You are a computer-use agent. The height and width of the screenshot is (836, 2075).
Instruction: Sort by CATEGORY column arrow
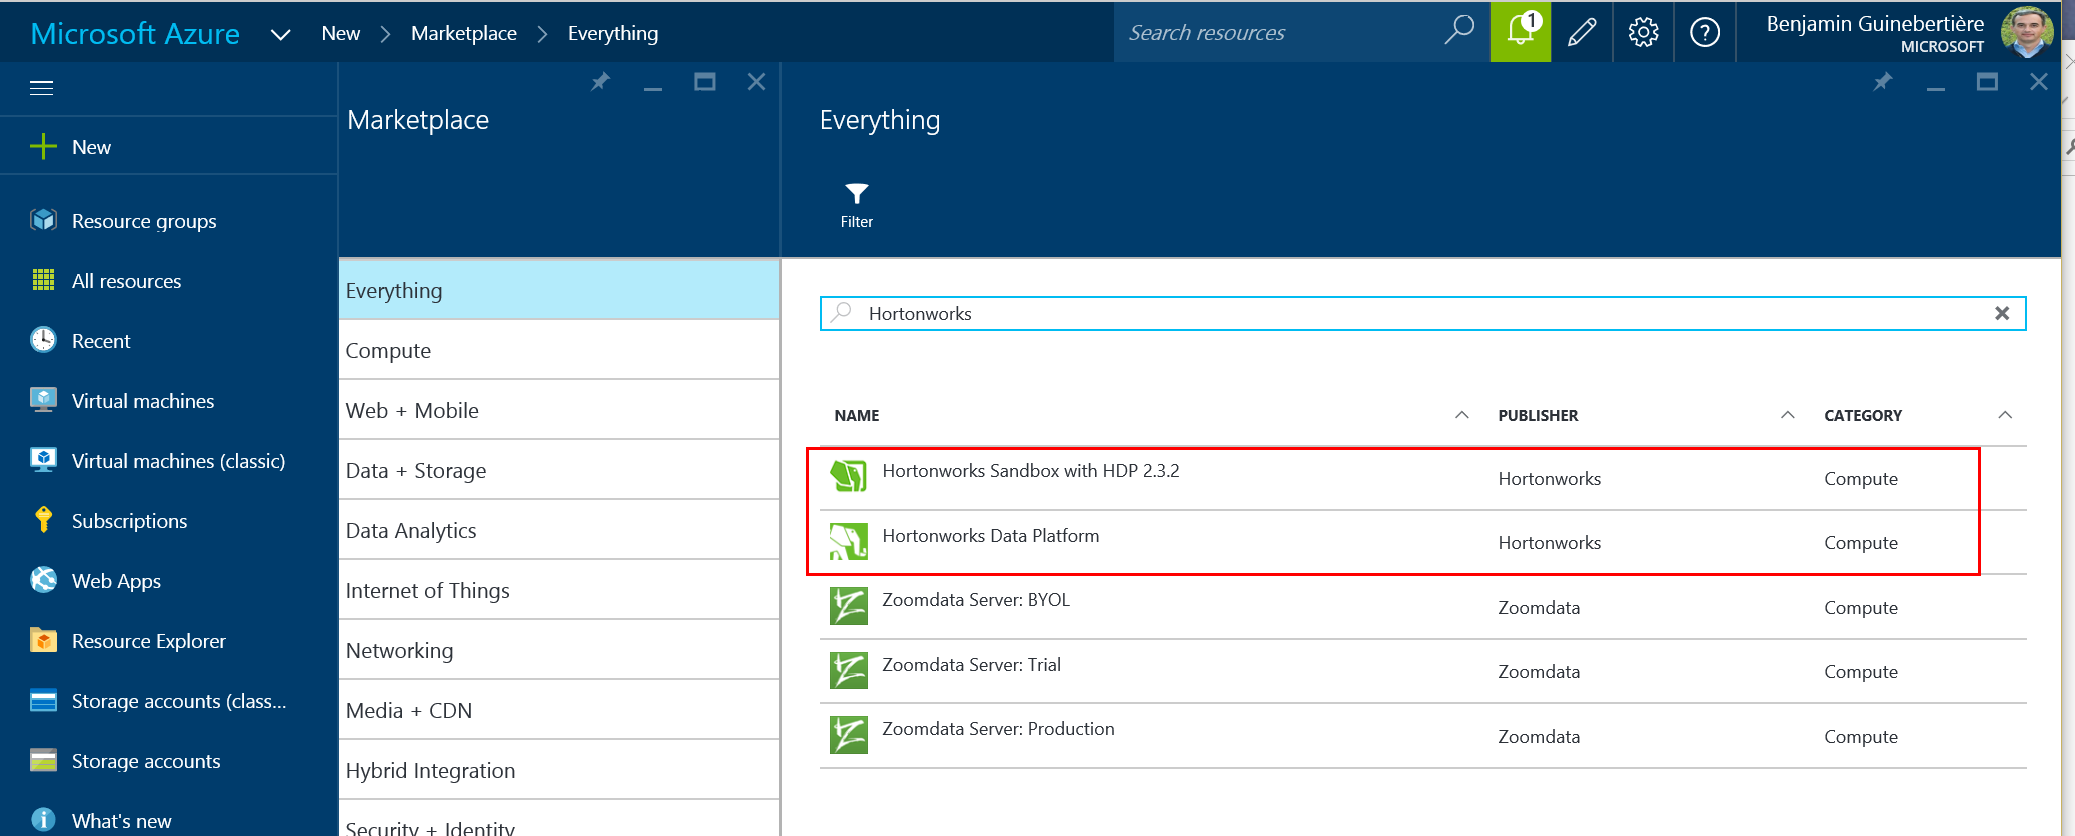[2005, 414]
